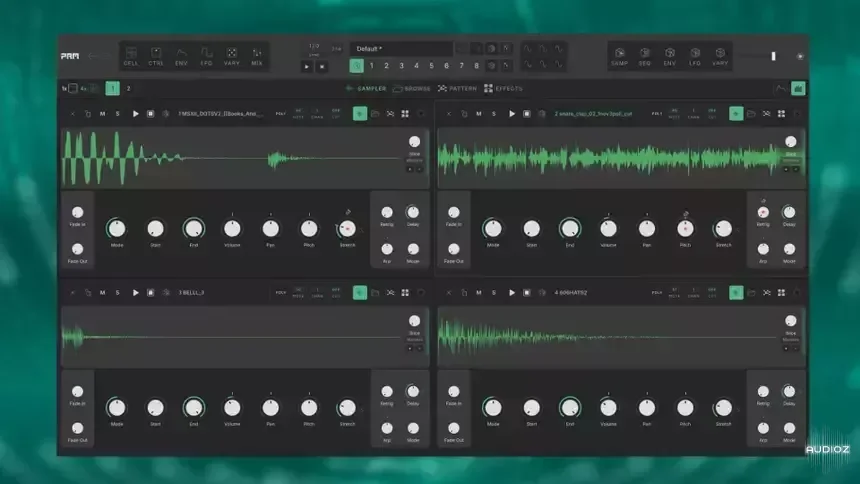Select page 2 of cells

coord(128,88)
